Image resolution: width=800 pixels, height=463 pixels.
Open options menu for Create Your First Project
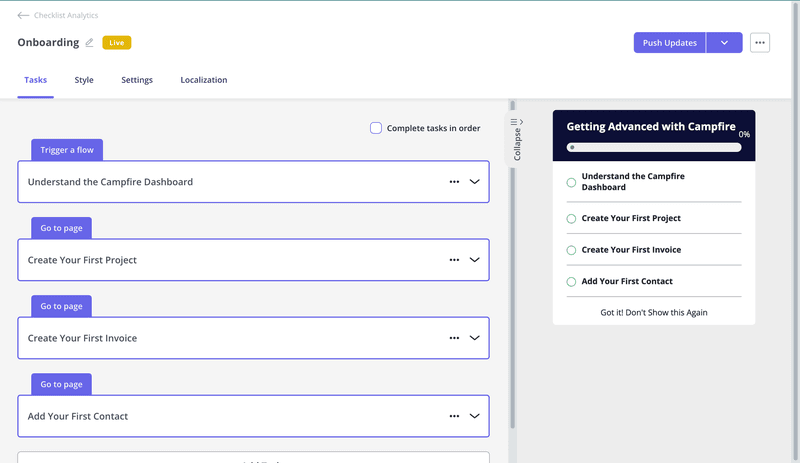coord(454,260)
